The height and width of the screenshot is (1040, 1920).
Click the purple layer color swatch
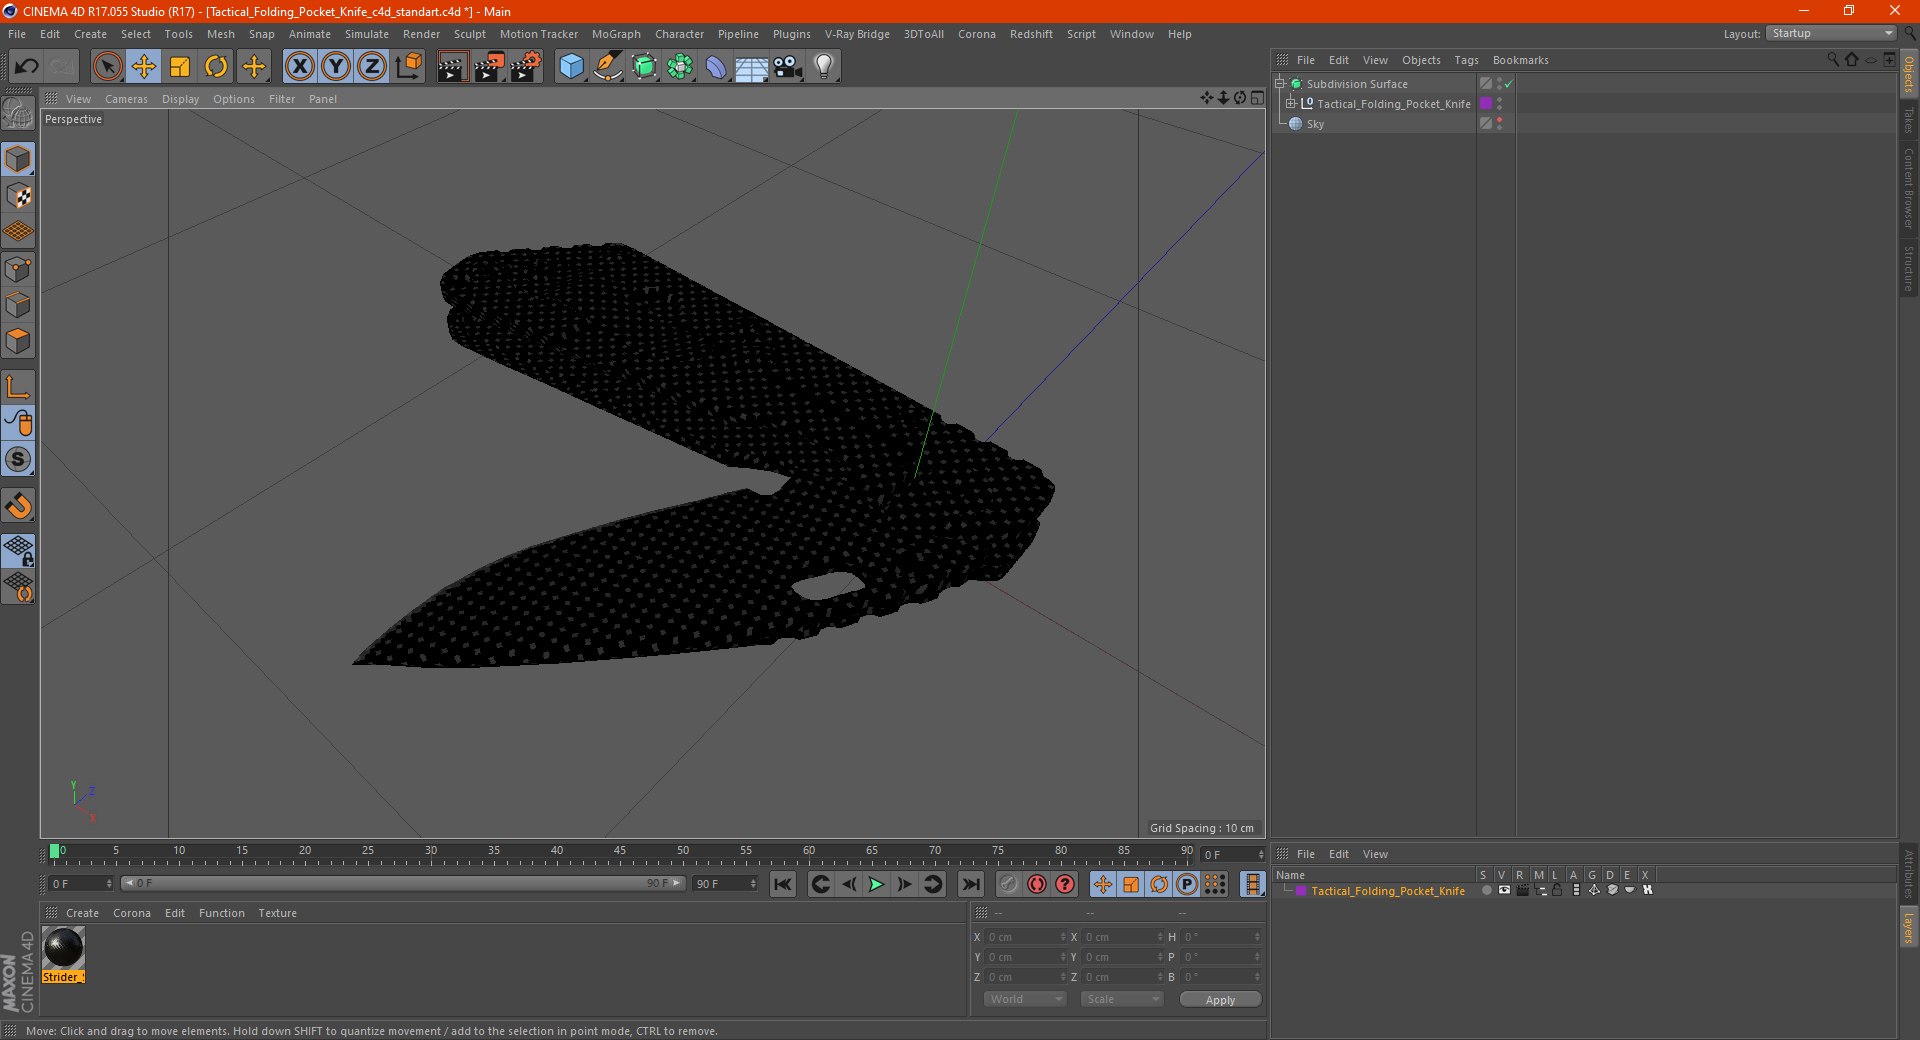point(1486,104)
